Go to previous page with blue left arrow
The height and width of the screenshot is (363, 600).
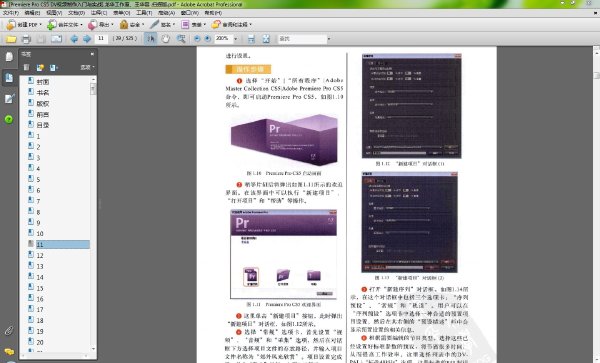74,39
